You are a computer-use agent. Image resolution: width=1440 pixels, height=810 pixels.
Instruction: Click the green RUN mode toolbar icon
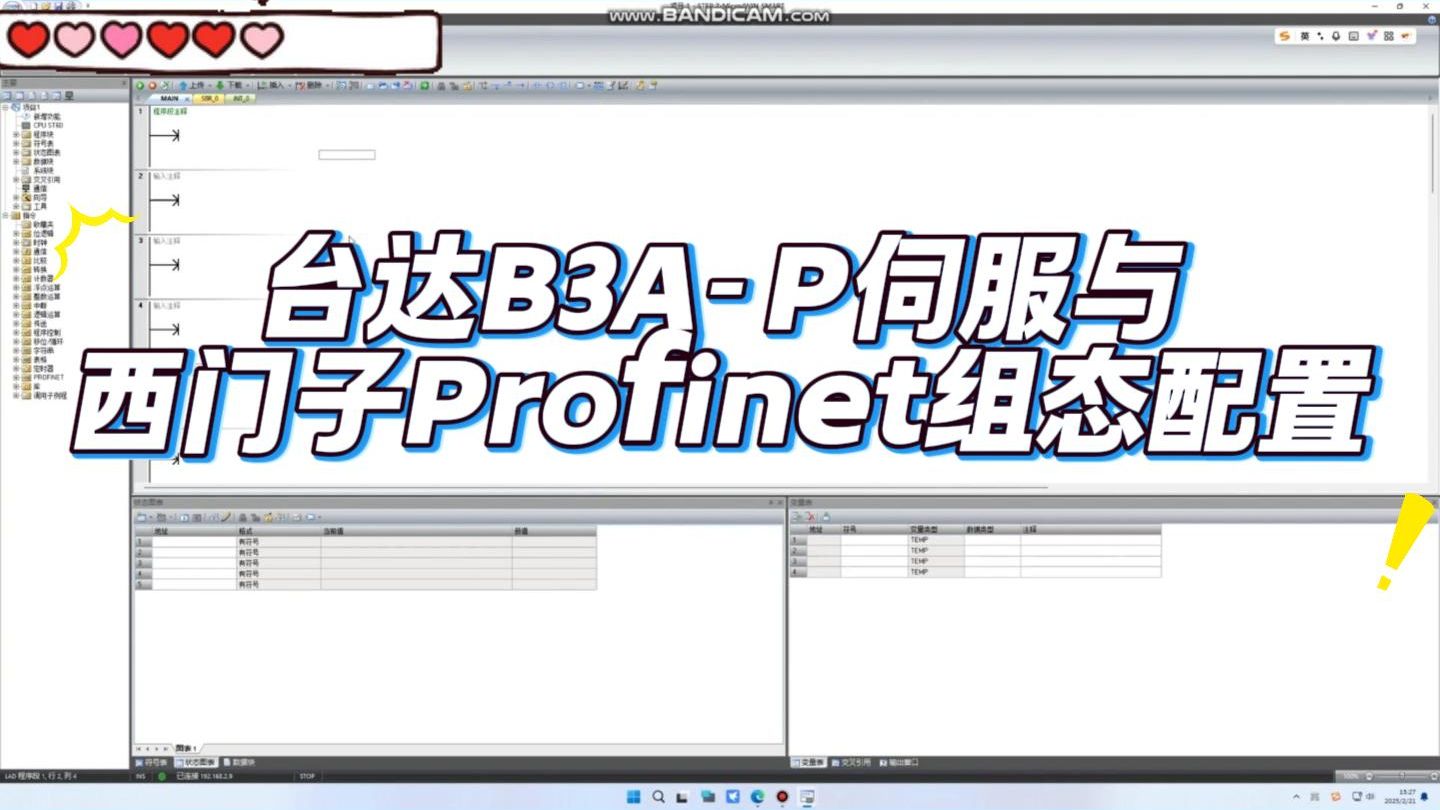coord(137,85)
